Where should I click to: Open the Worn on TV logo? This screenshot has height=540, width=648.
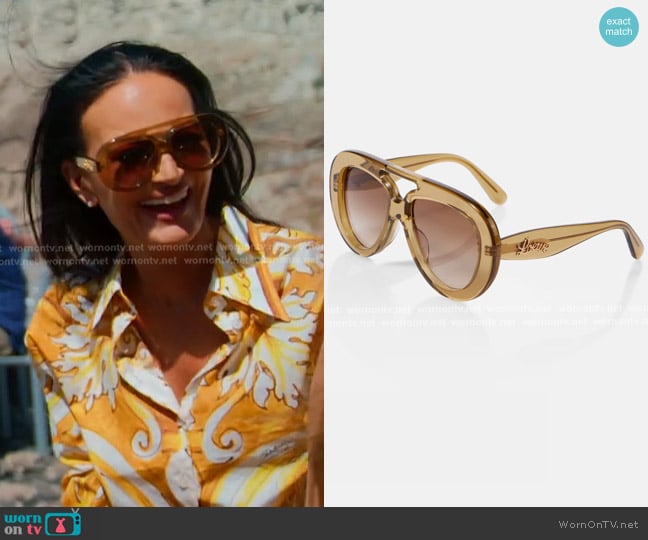pyautogui.click(x=42, y=523)
